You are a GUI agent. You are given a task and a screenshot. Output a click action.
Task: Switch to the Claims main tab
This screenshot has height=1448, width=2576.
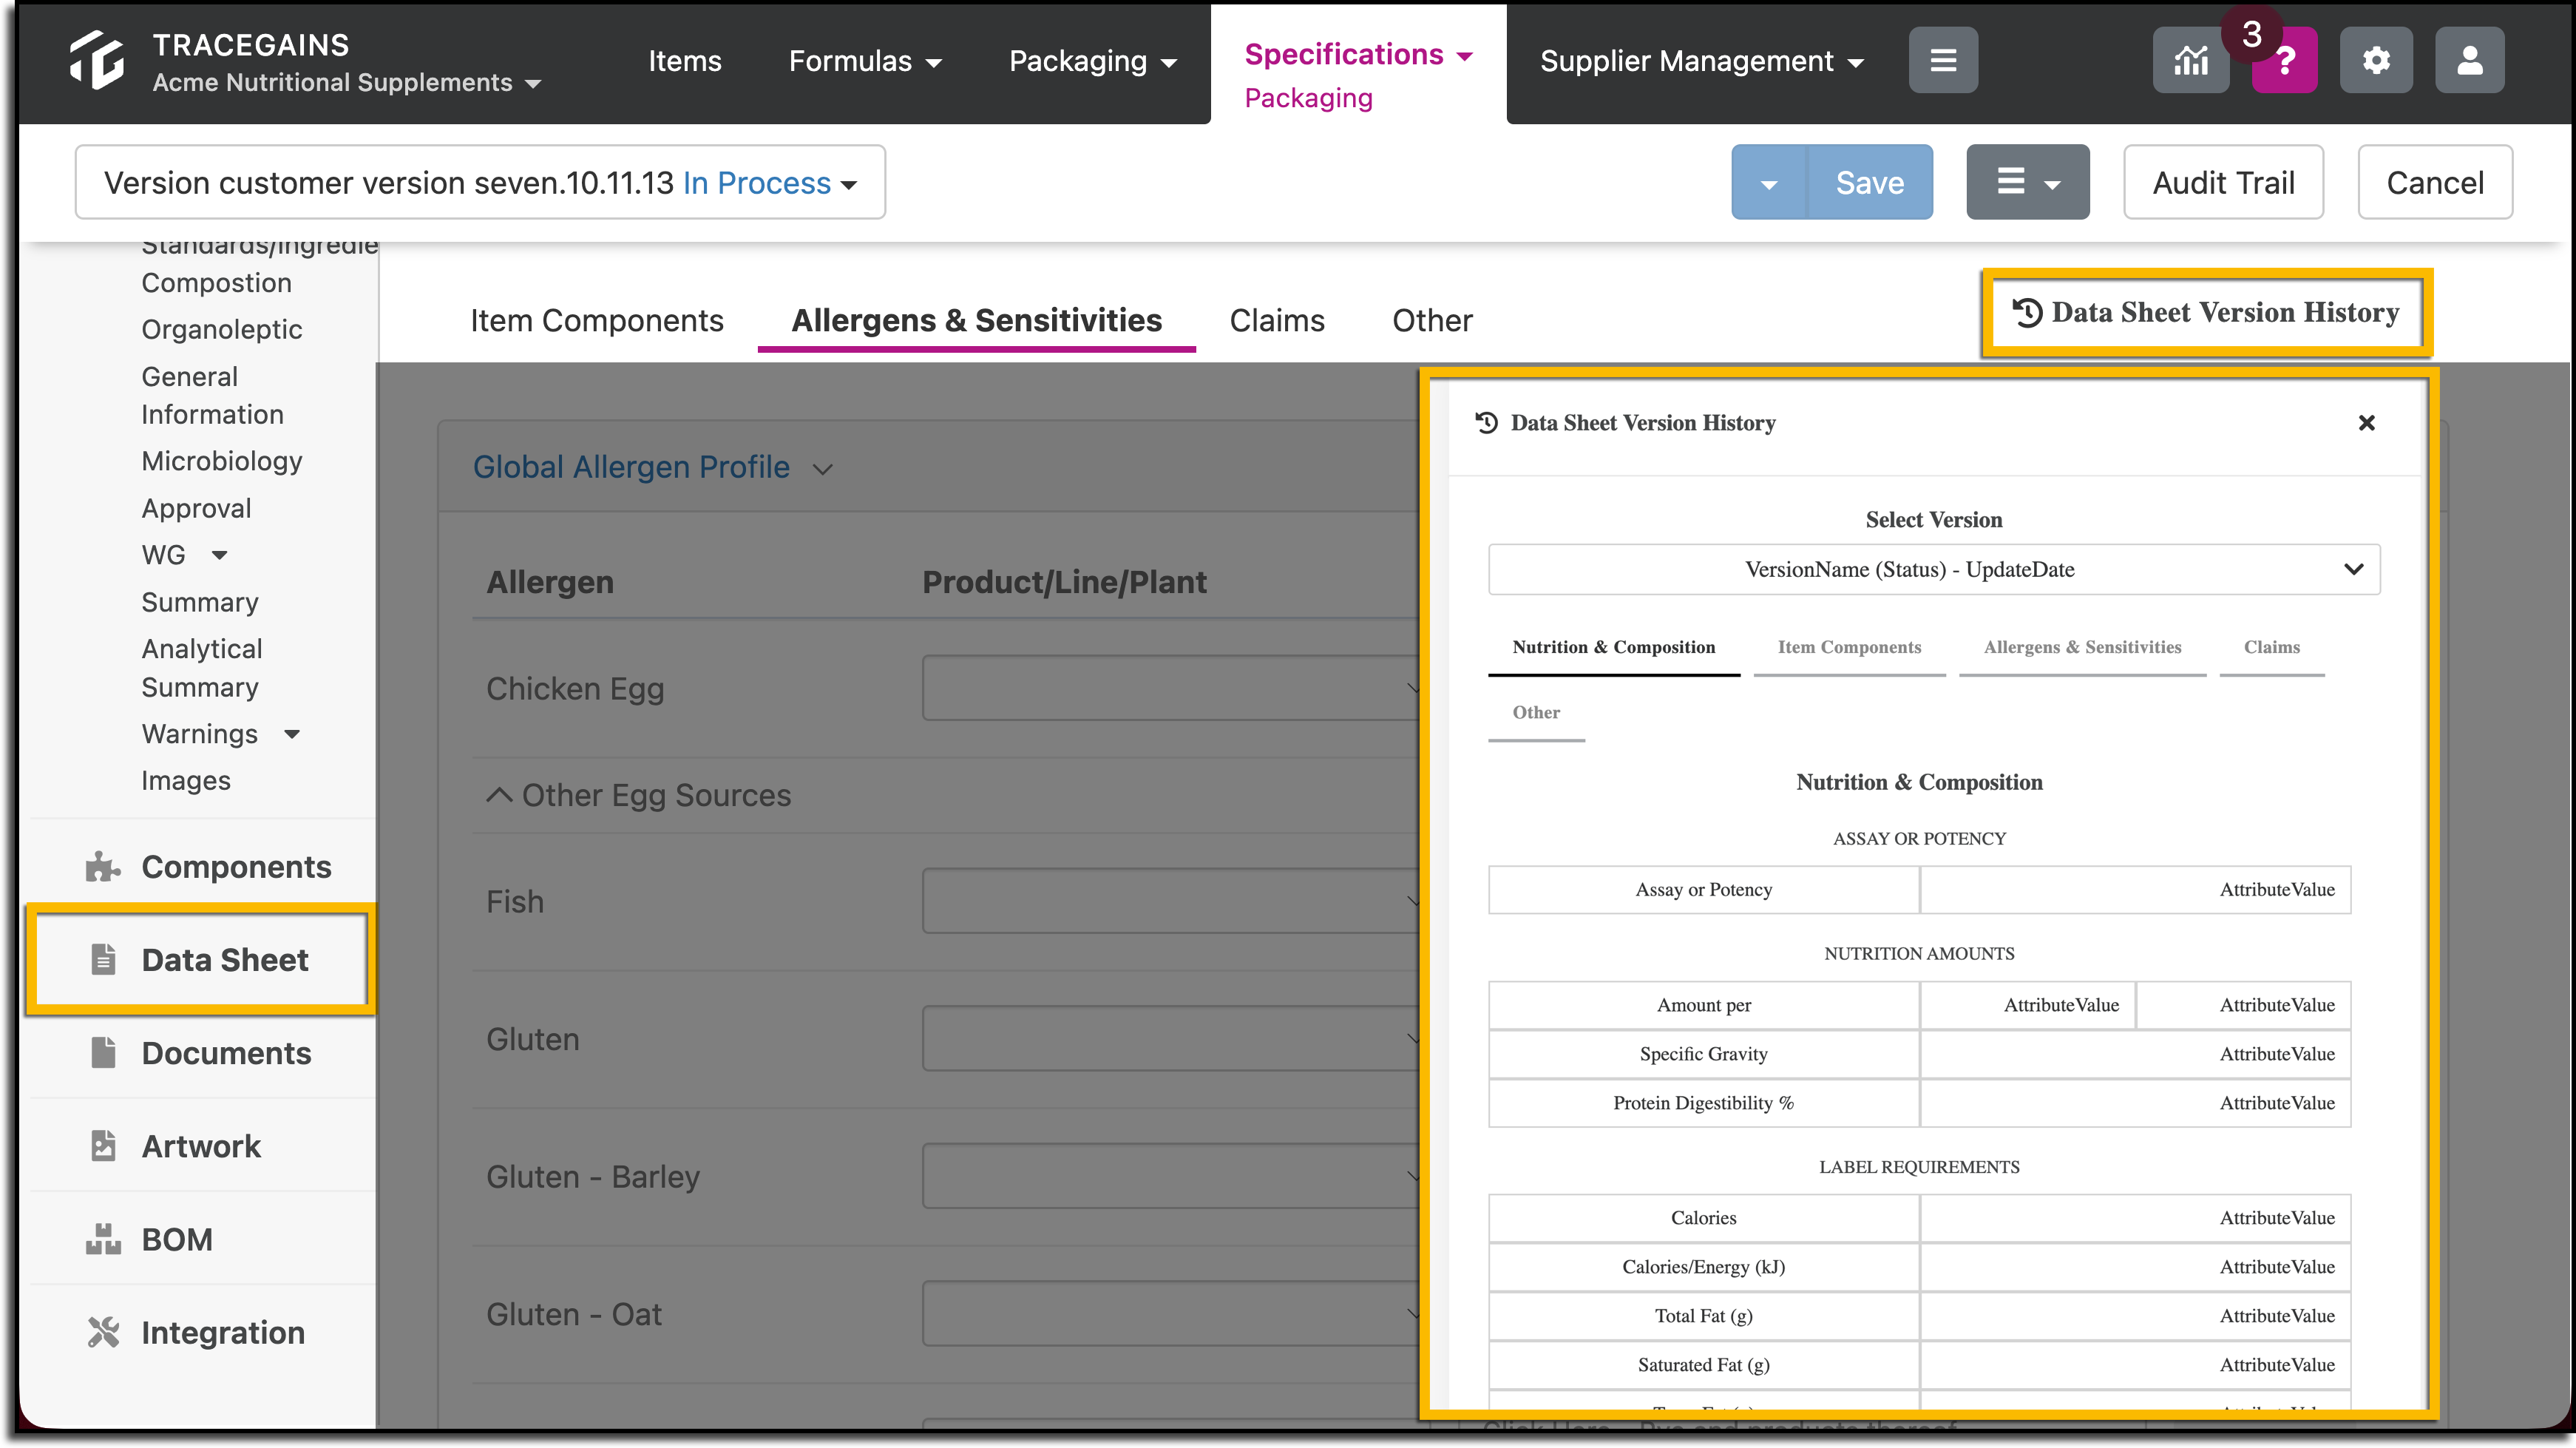pyautogui.click(x=1277, y=321)
